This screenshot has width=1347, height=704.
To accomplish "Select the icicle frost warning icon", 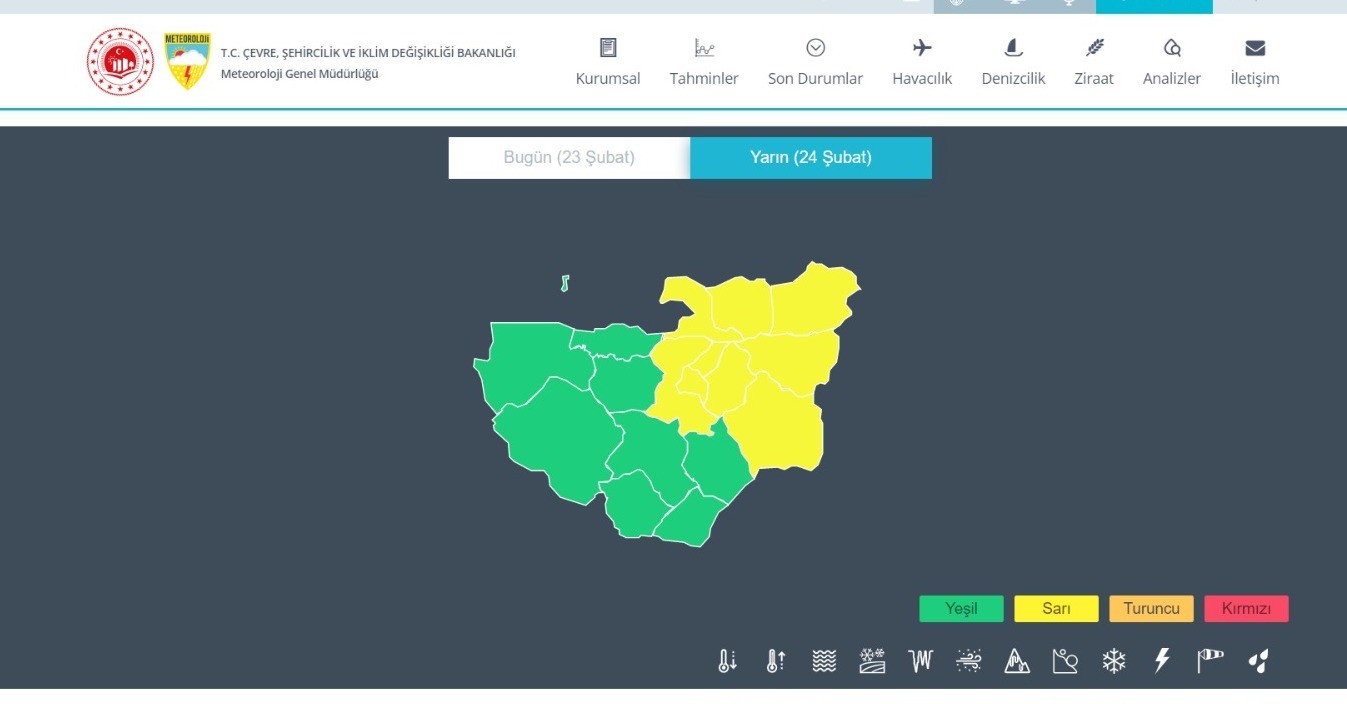I will click(x=920, y=661).
